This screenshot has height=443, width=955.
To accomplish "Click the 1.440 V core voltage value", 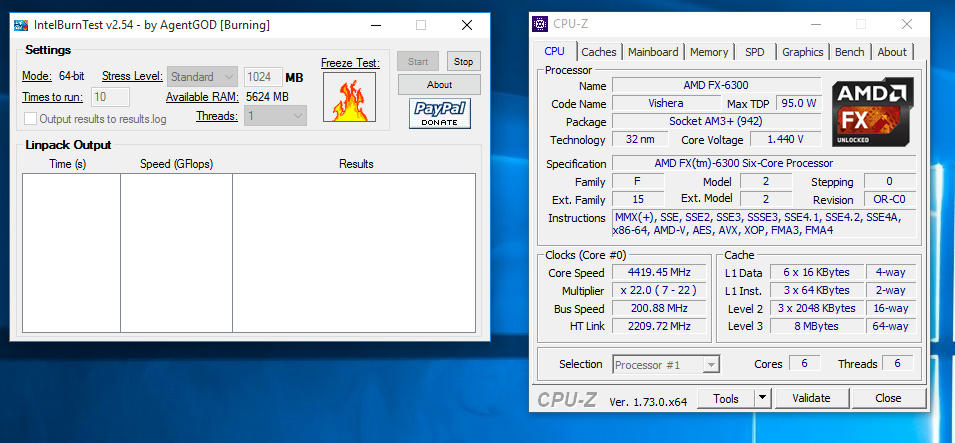I will (x=786, y=139).
